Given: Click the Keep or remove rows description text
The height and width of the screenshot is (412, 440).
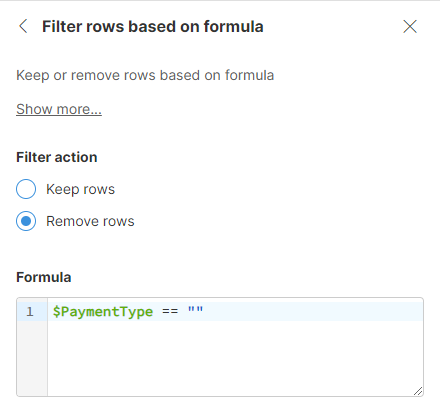Looking at the screenshot, I should click(x=145, y=75).
